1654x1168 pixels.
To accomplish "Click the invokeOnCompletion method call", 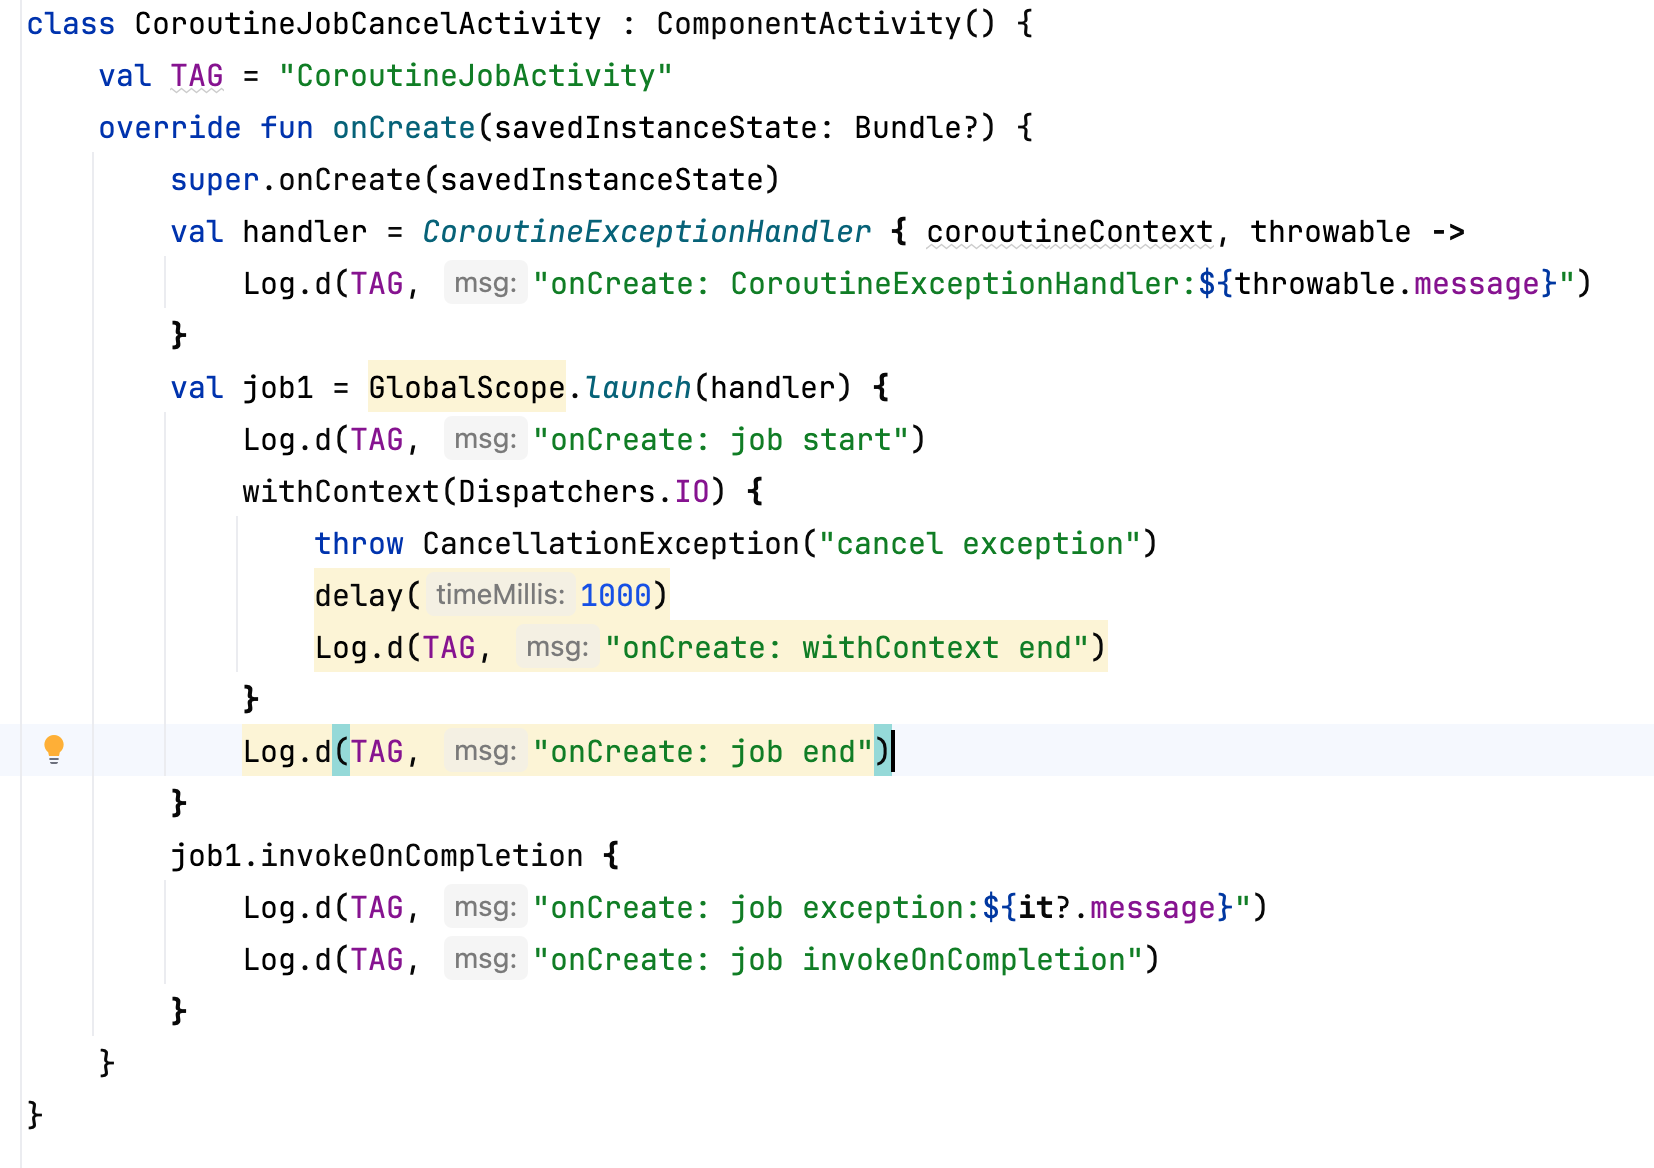I will (x=421, y=855).
